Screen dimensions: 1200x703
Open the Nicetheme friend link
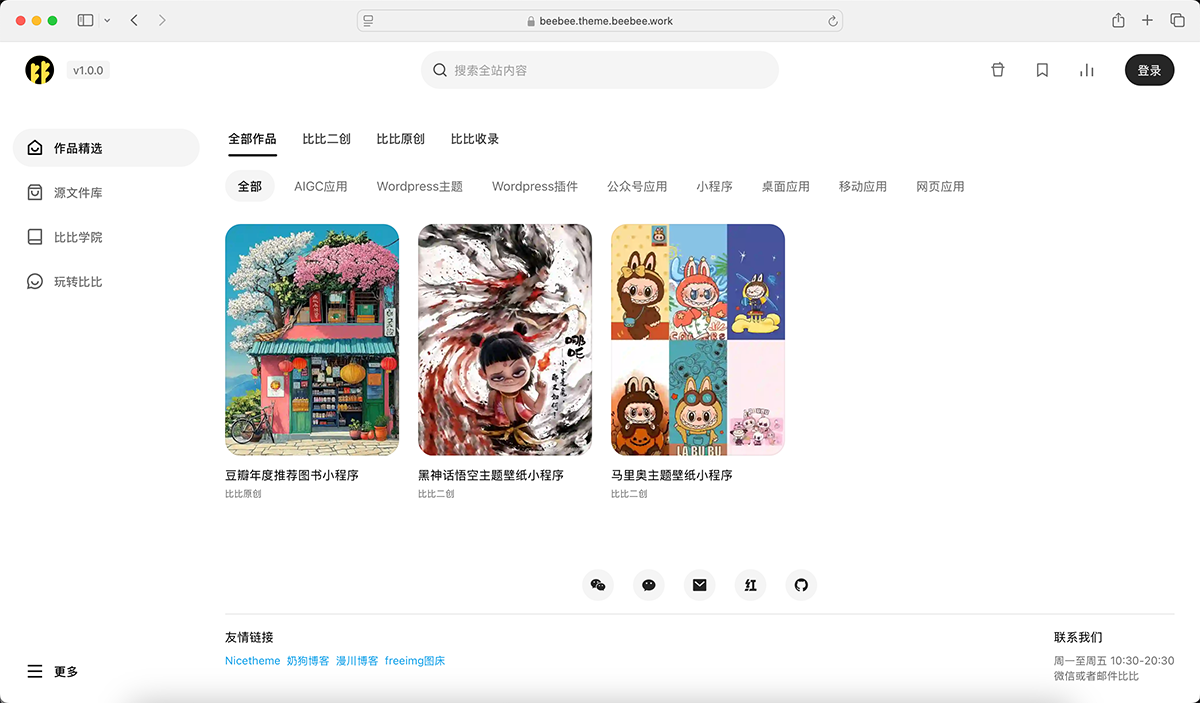coord(253,661)
